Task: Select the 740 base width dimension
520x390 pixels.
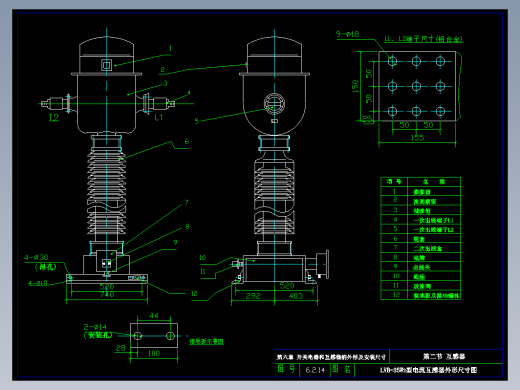Action: pyautogui.click(x=107, y=294)
